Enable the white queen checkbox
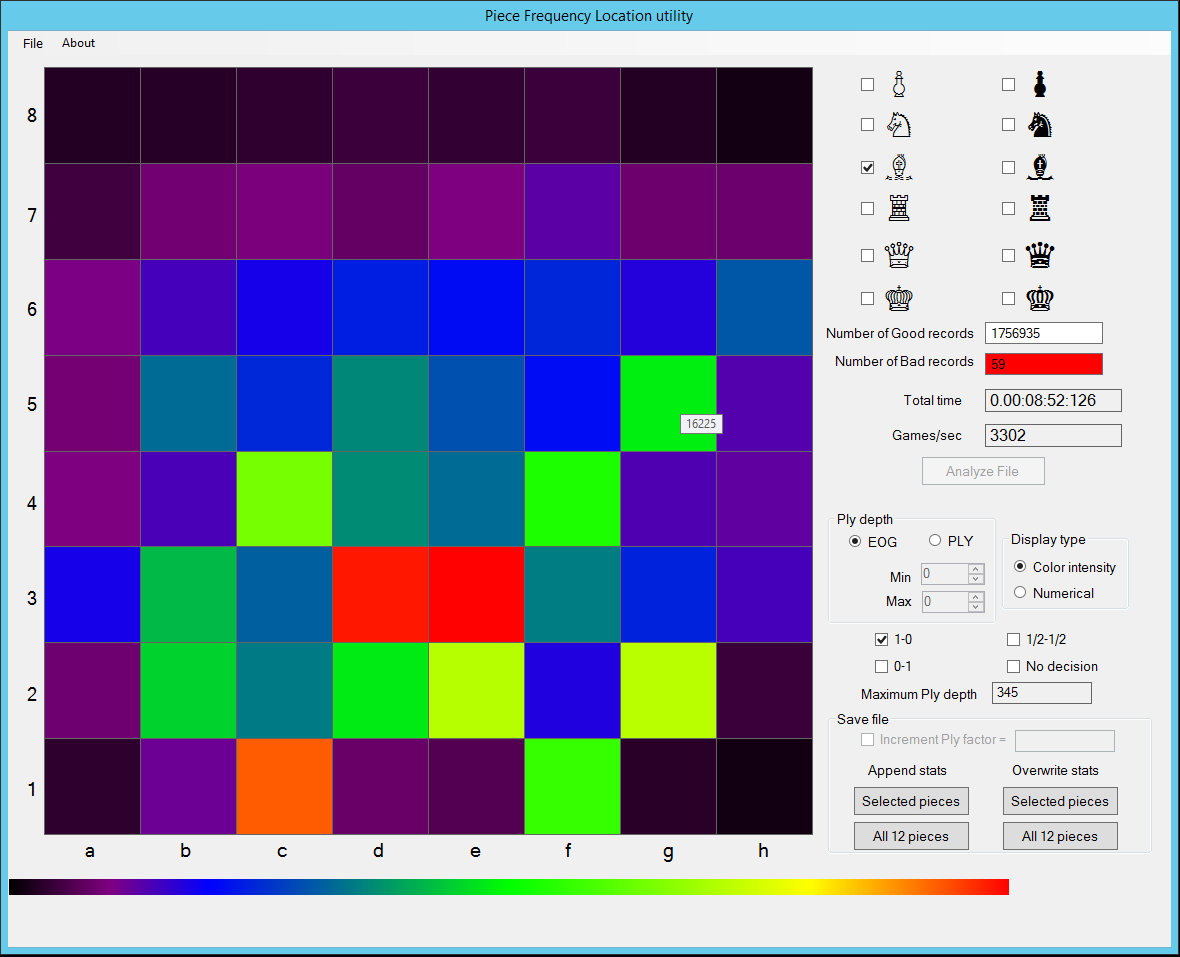The image size is (1180, 957). coord(868,256)
